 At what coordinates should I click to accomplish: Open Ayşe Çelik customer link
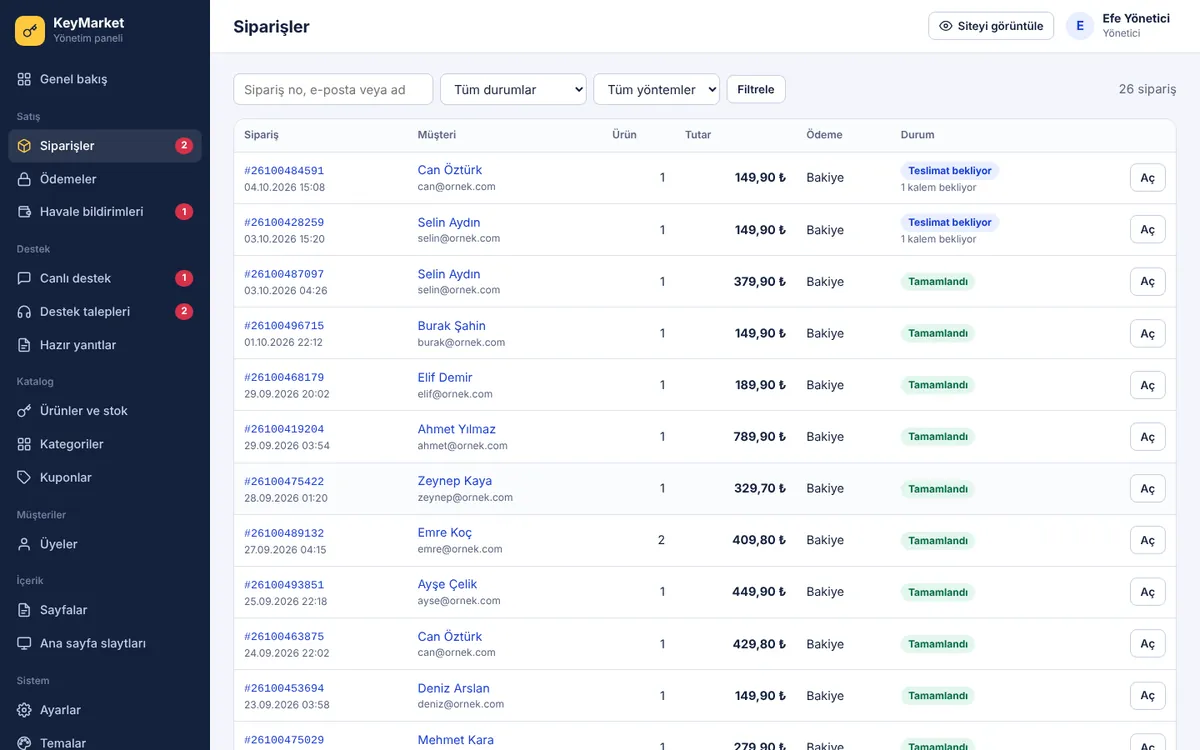447,584
